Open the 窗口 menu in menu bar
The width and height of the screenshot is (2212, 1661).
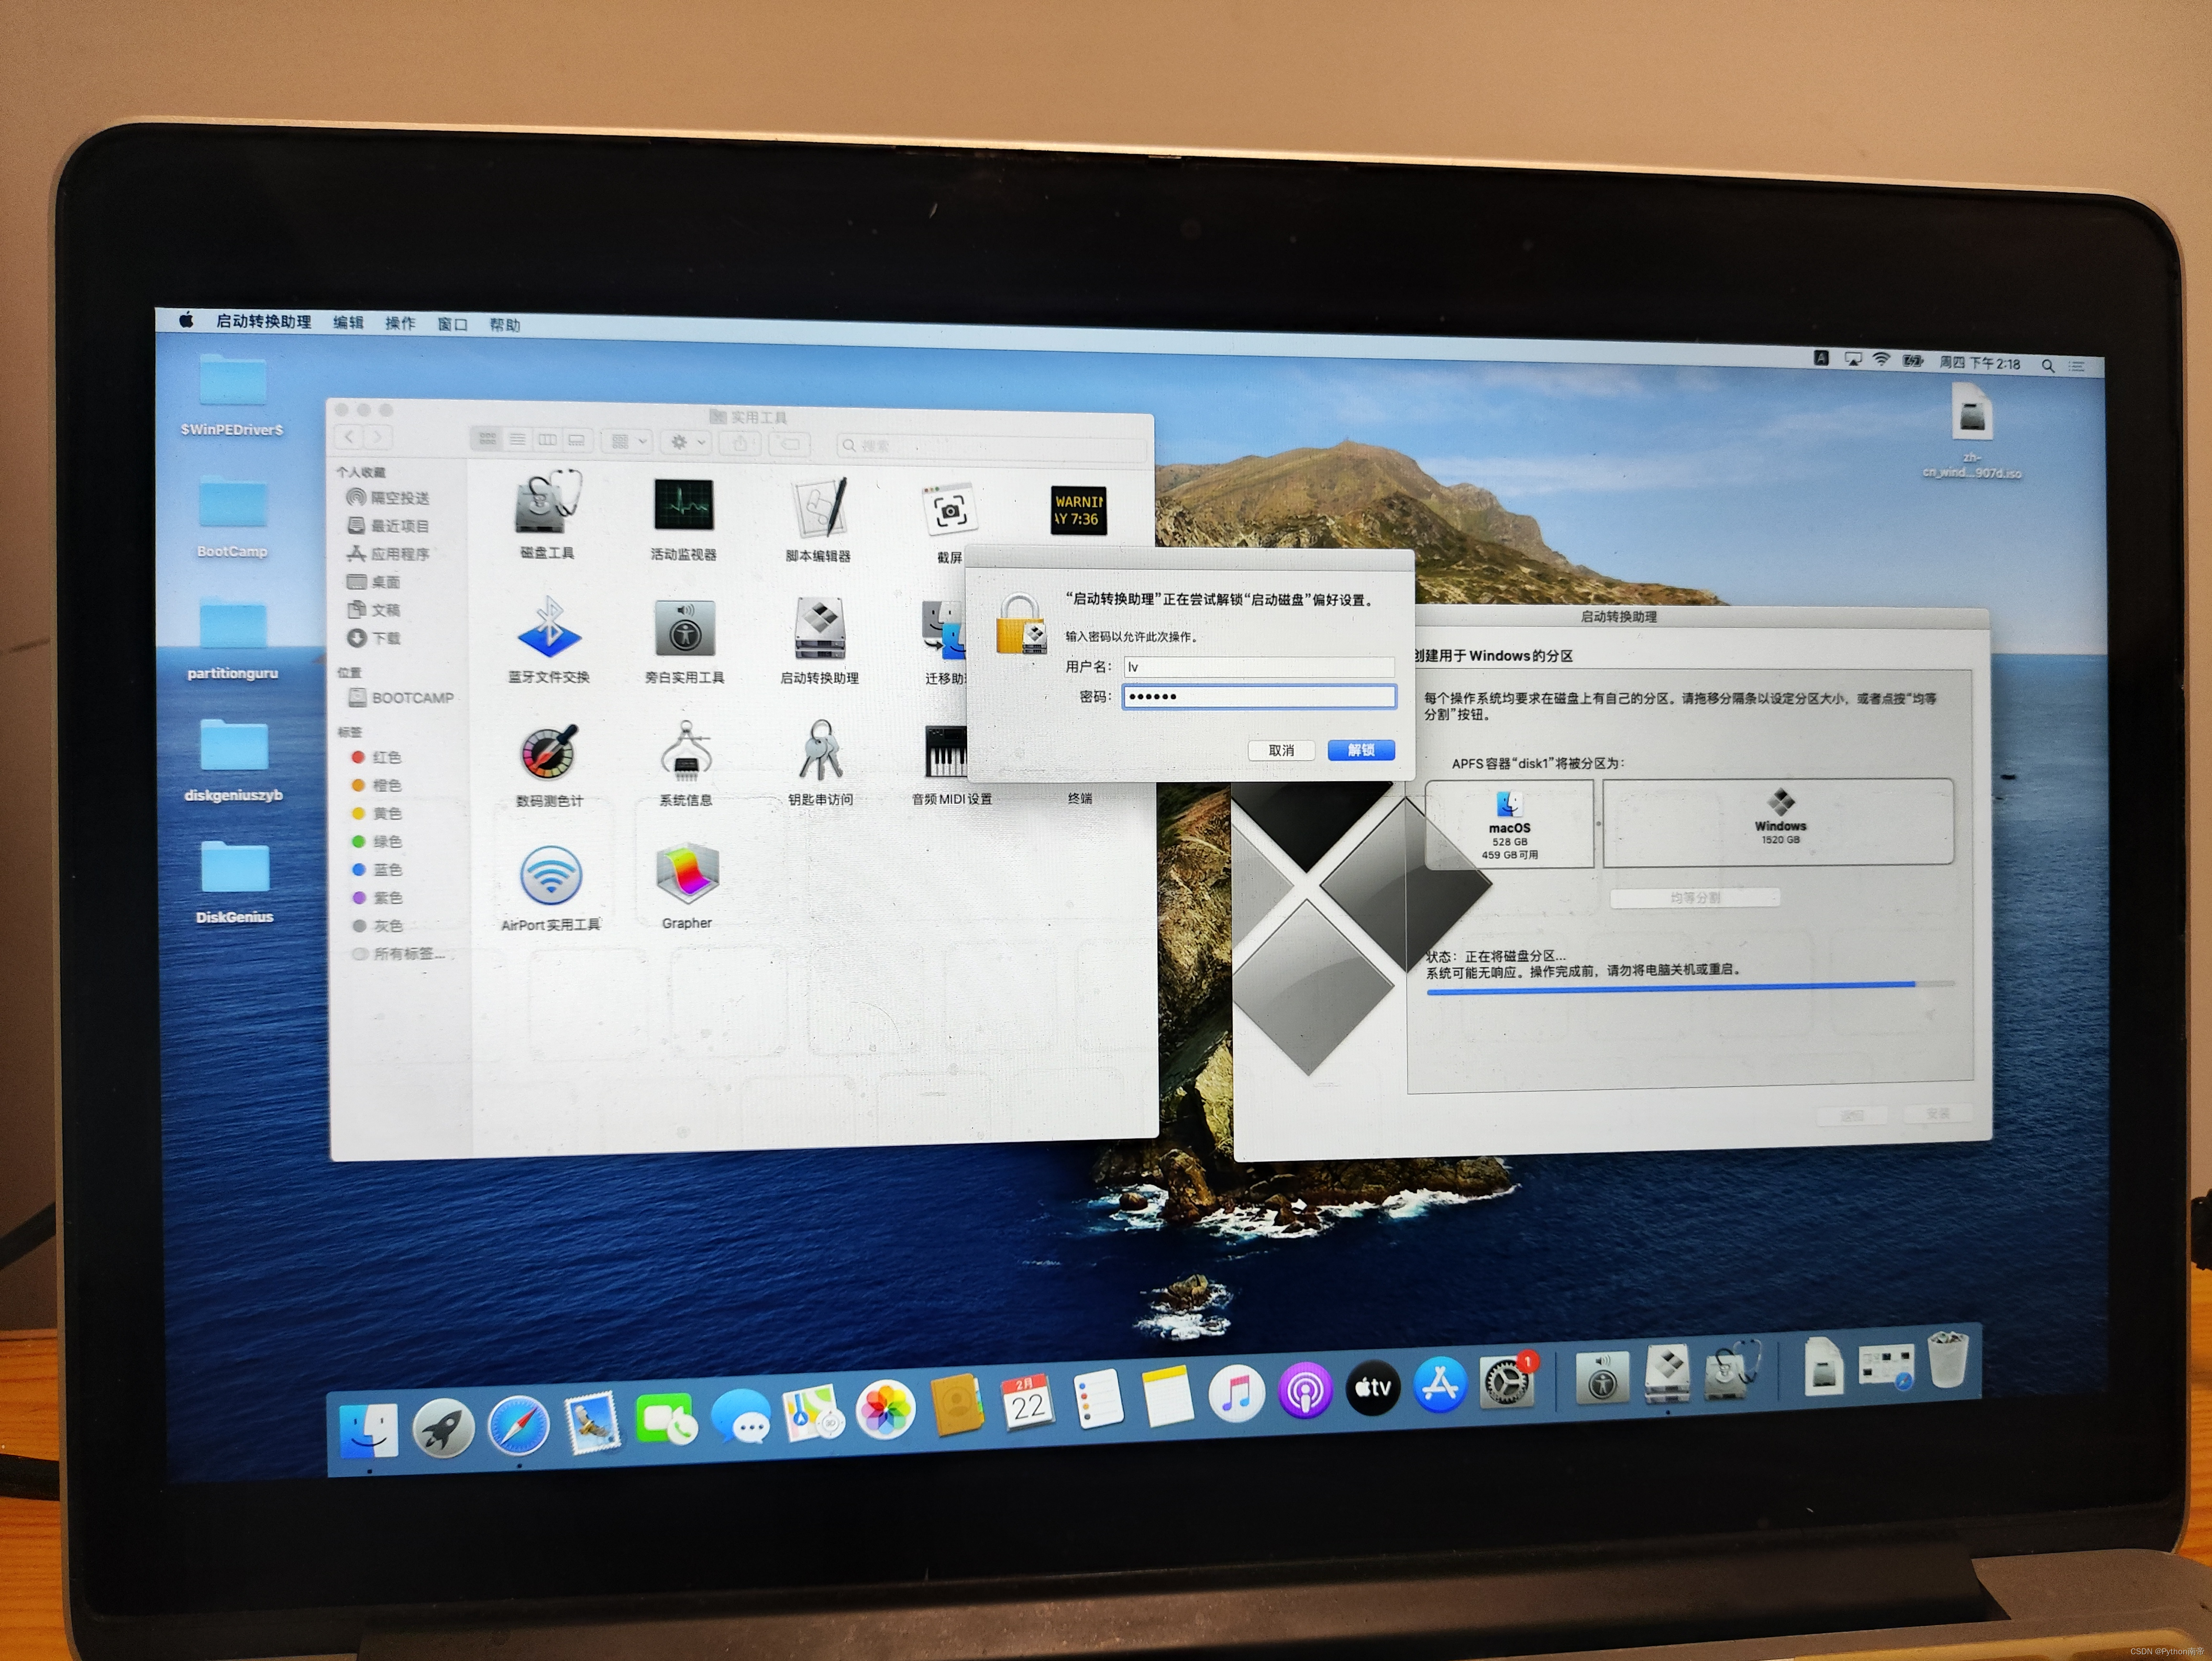[452, 324]
